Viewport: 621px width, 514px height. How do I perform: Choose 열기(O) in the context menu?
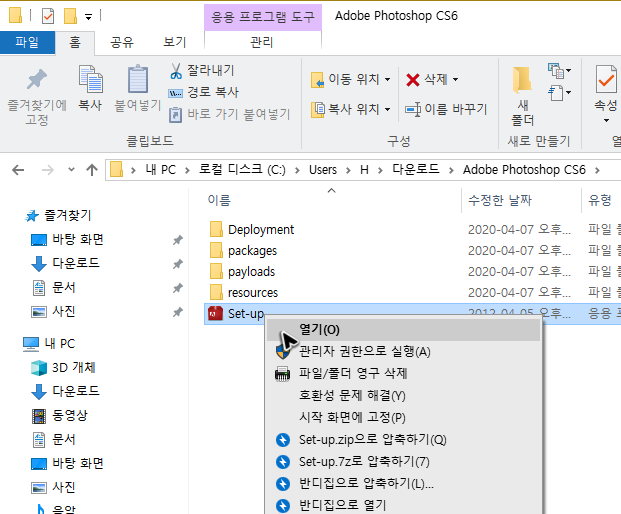coord(403,330)
